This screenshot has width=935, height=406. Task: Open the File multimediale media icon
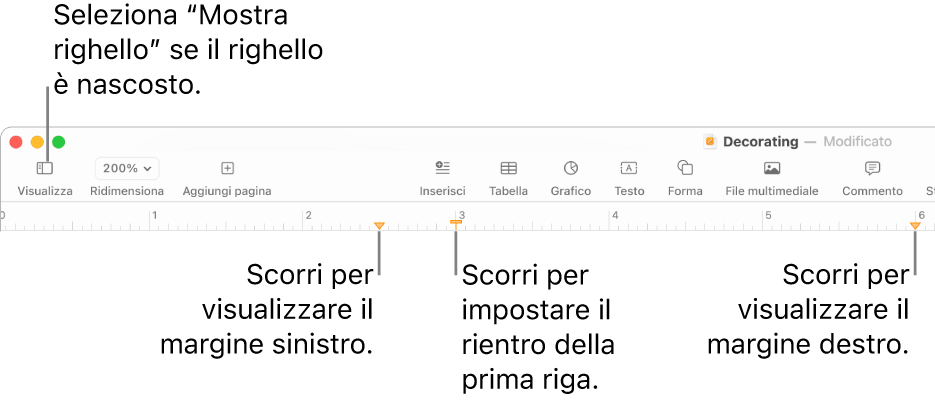coord(772,168)
